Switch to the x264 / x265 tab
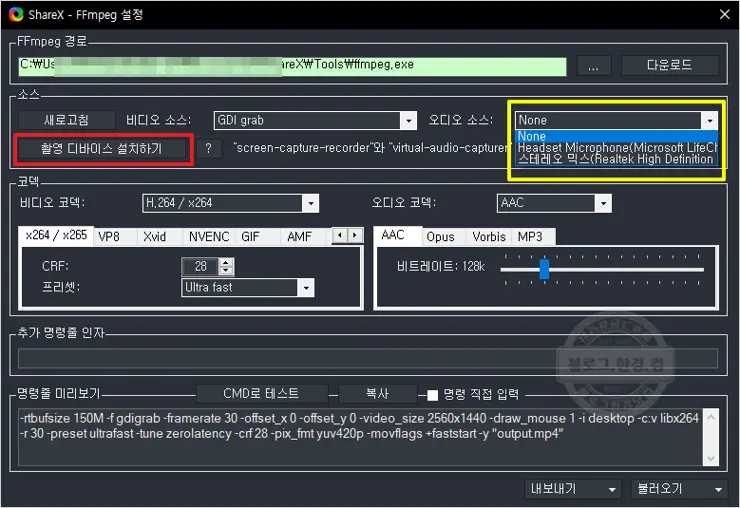Screen dimensions: 740x508 click(56, 235)
